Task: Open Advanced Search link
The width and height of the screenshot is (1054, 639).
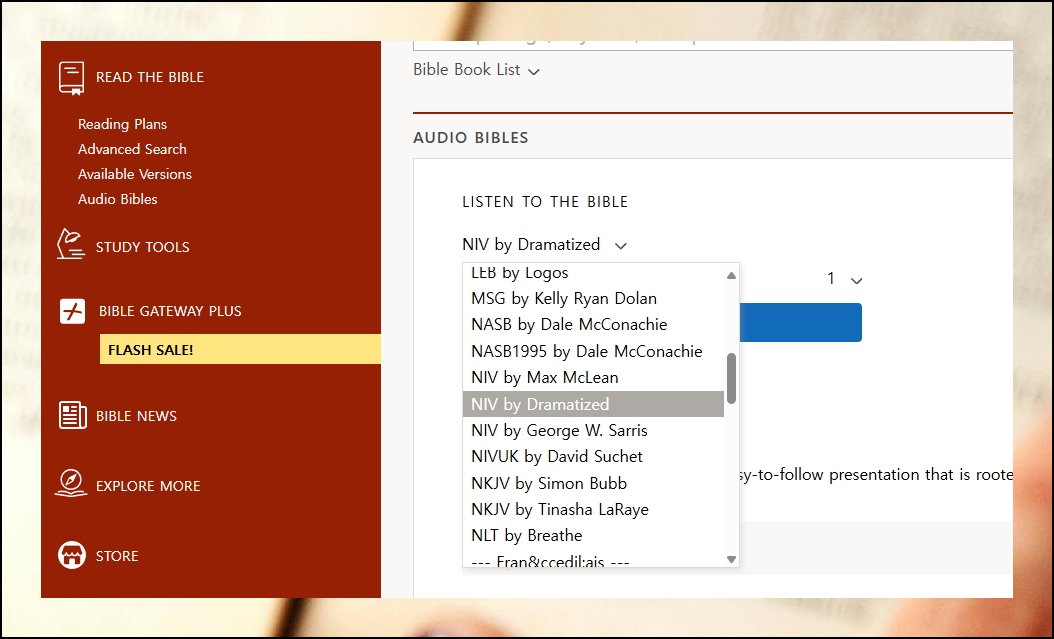Action: point(132,149)
